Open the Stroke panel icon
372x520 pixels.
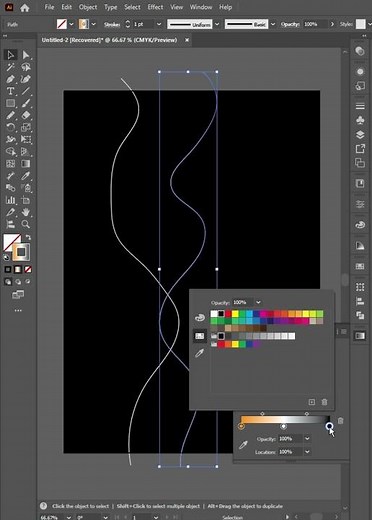(x=360, y=106)
